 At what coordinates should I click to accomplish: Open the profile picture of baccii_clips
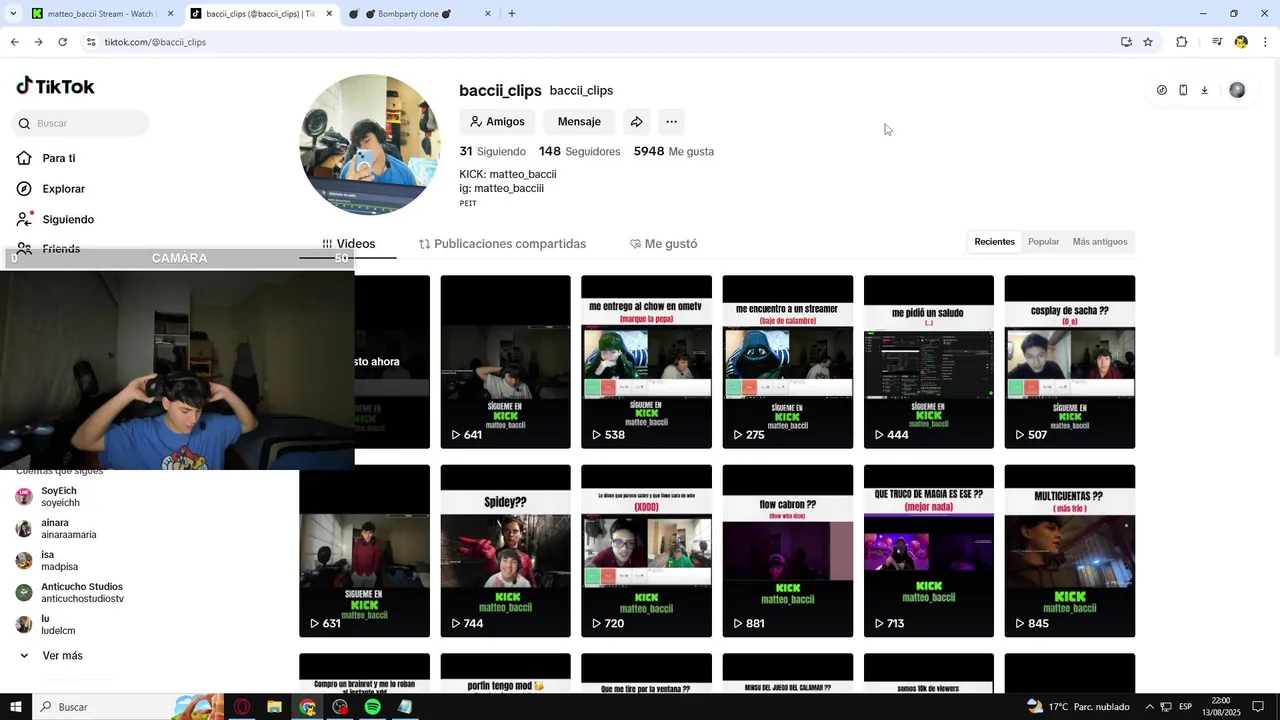(x=370, y=145)
